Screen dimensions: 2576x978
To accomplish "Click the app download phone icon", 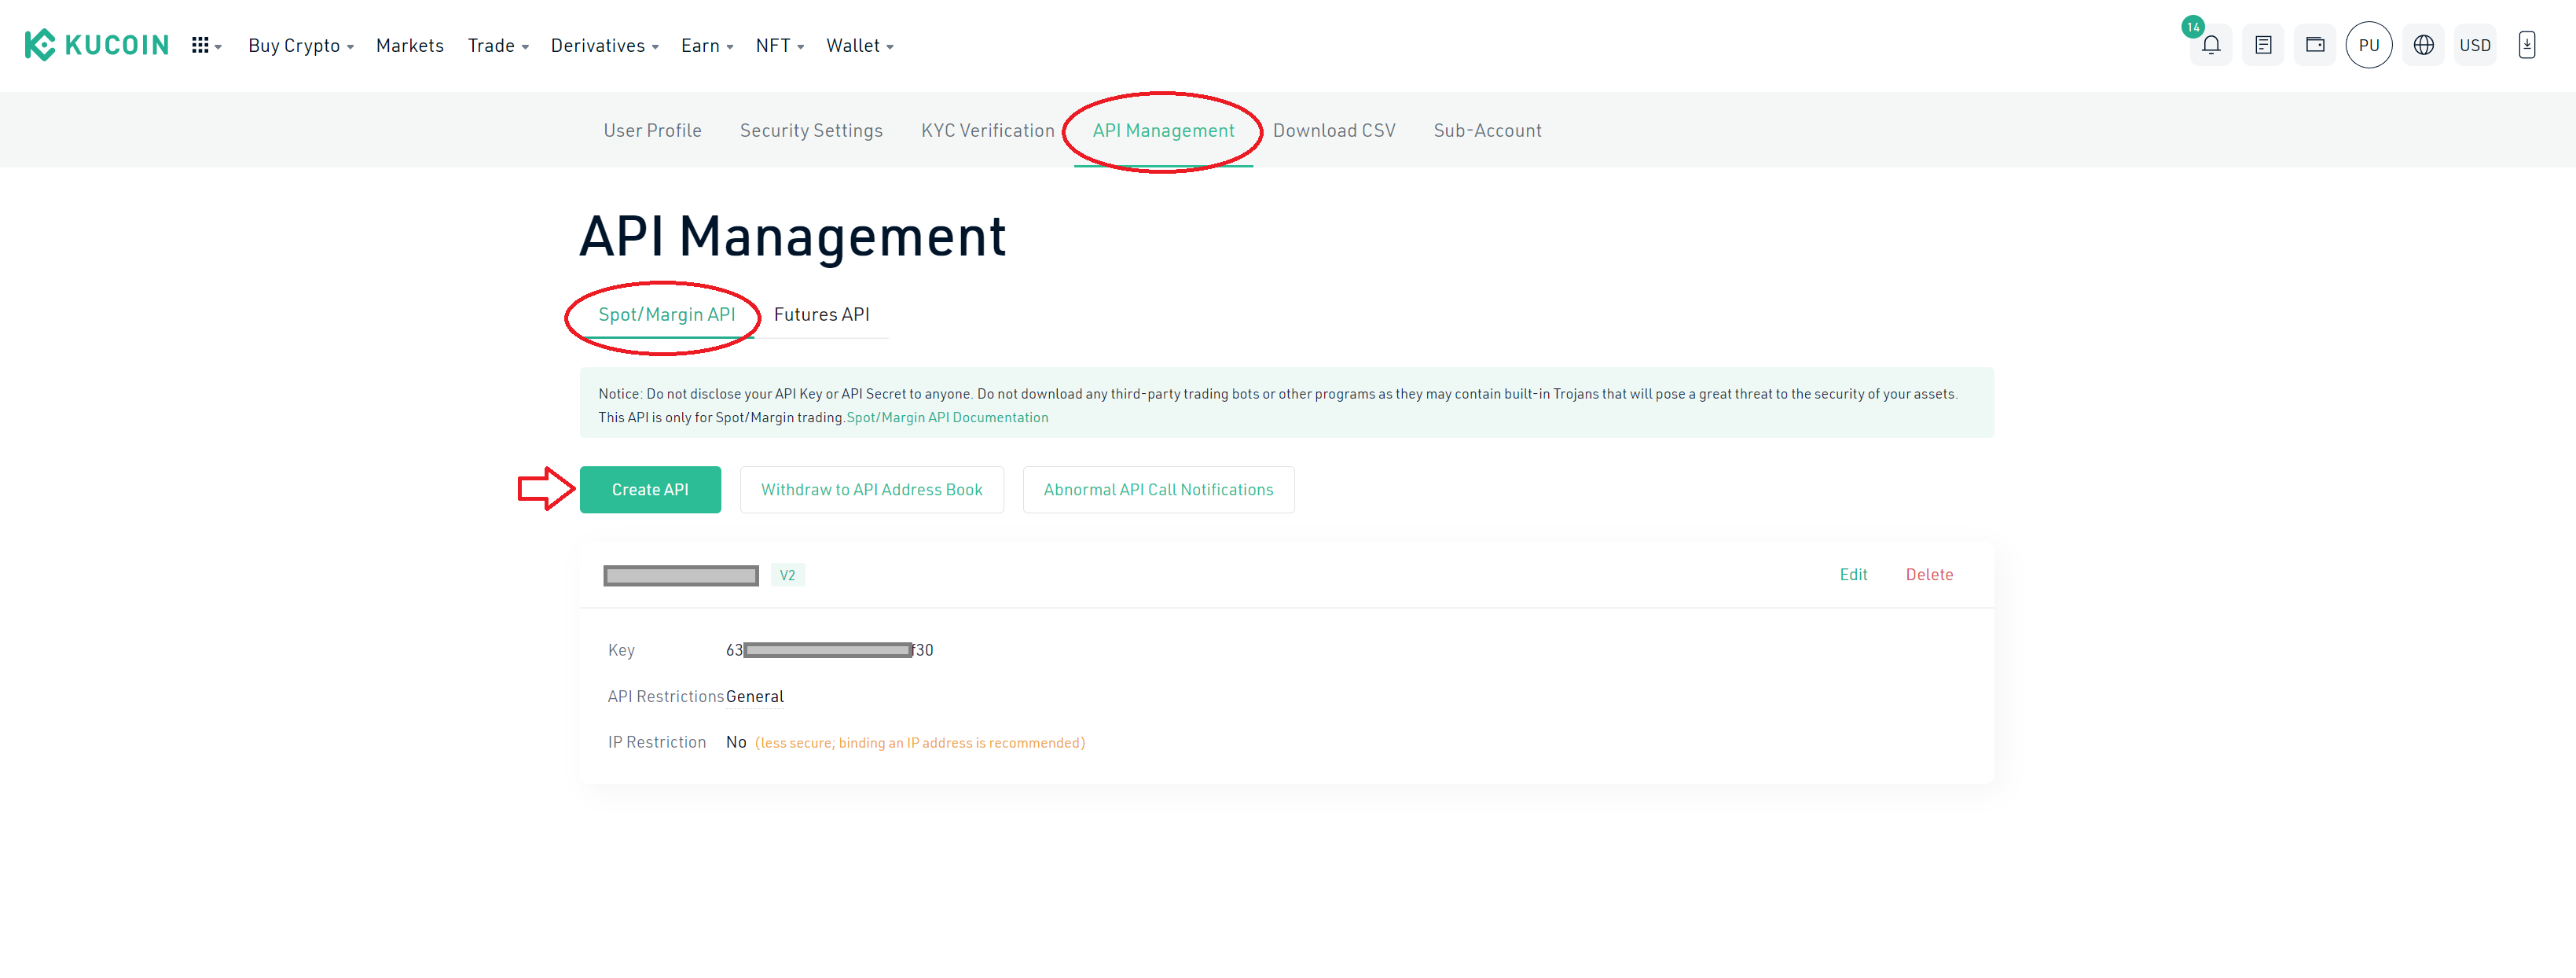I will [x=2526, y=45].
